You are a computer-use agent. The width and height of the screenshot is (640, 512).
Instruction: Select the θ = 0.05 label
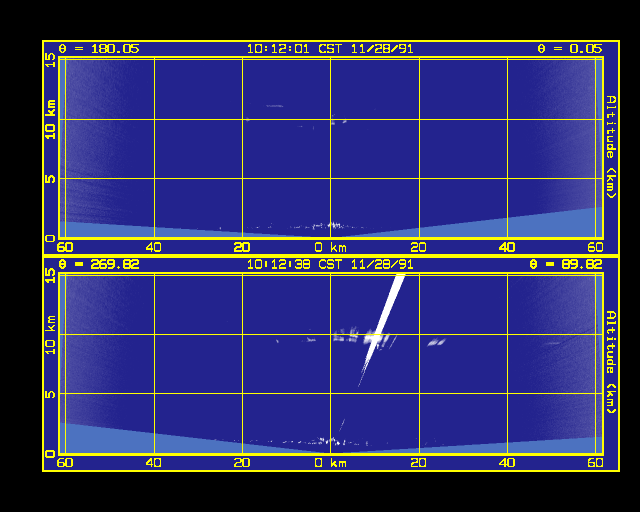pos(570,49)
